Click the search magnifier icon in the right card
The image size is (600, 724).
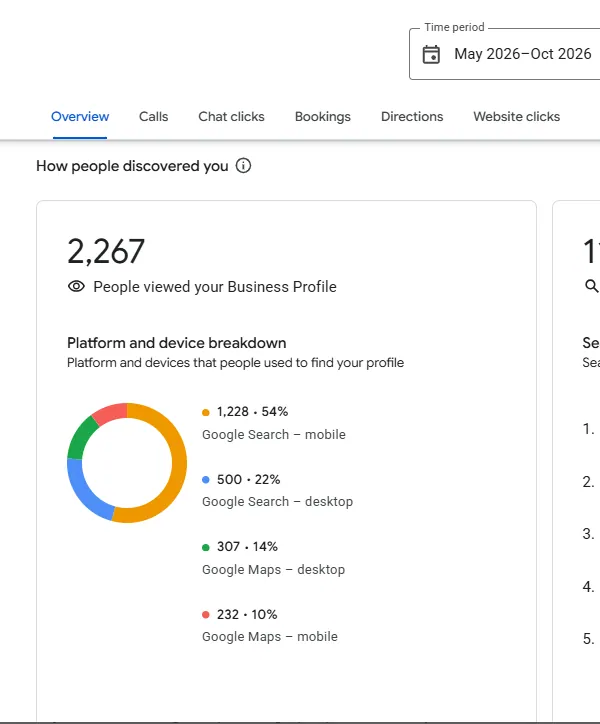(591, 286)
